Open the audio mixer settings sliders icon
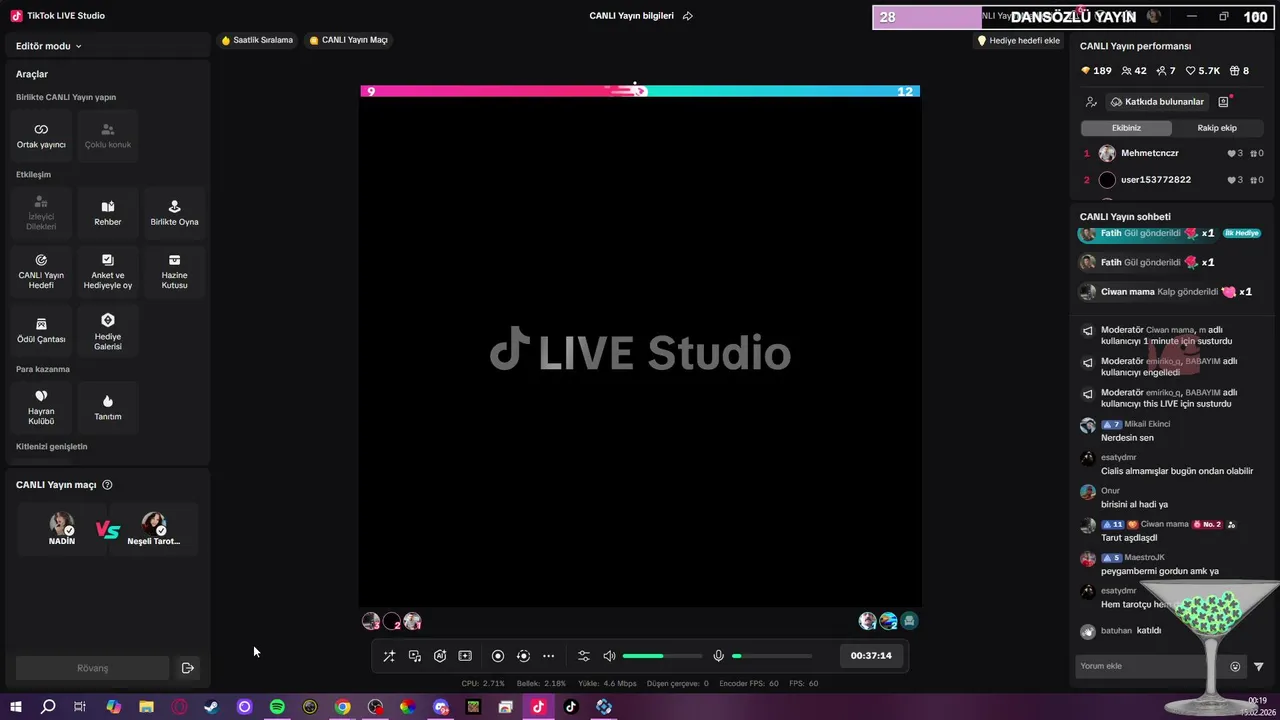Image resolution: width=1280 pixels, height=720 pixels. pyautogui.click(x=584, y=656)
